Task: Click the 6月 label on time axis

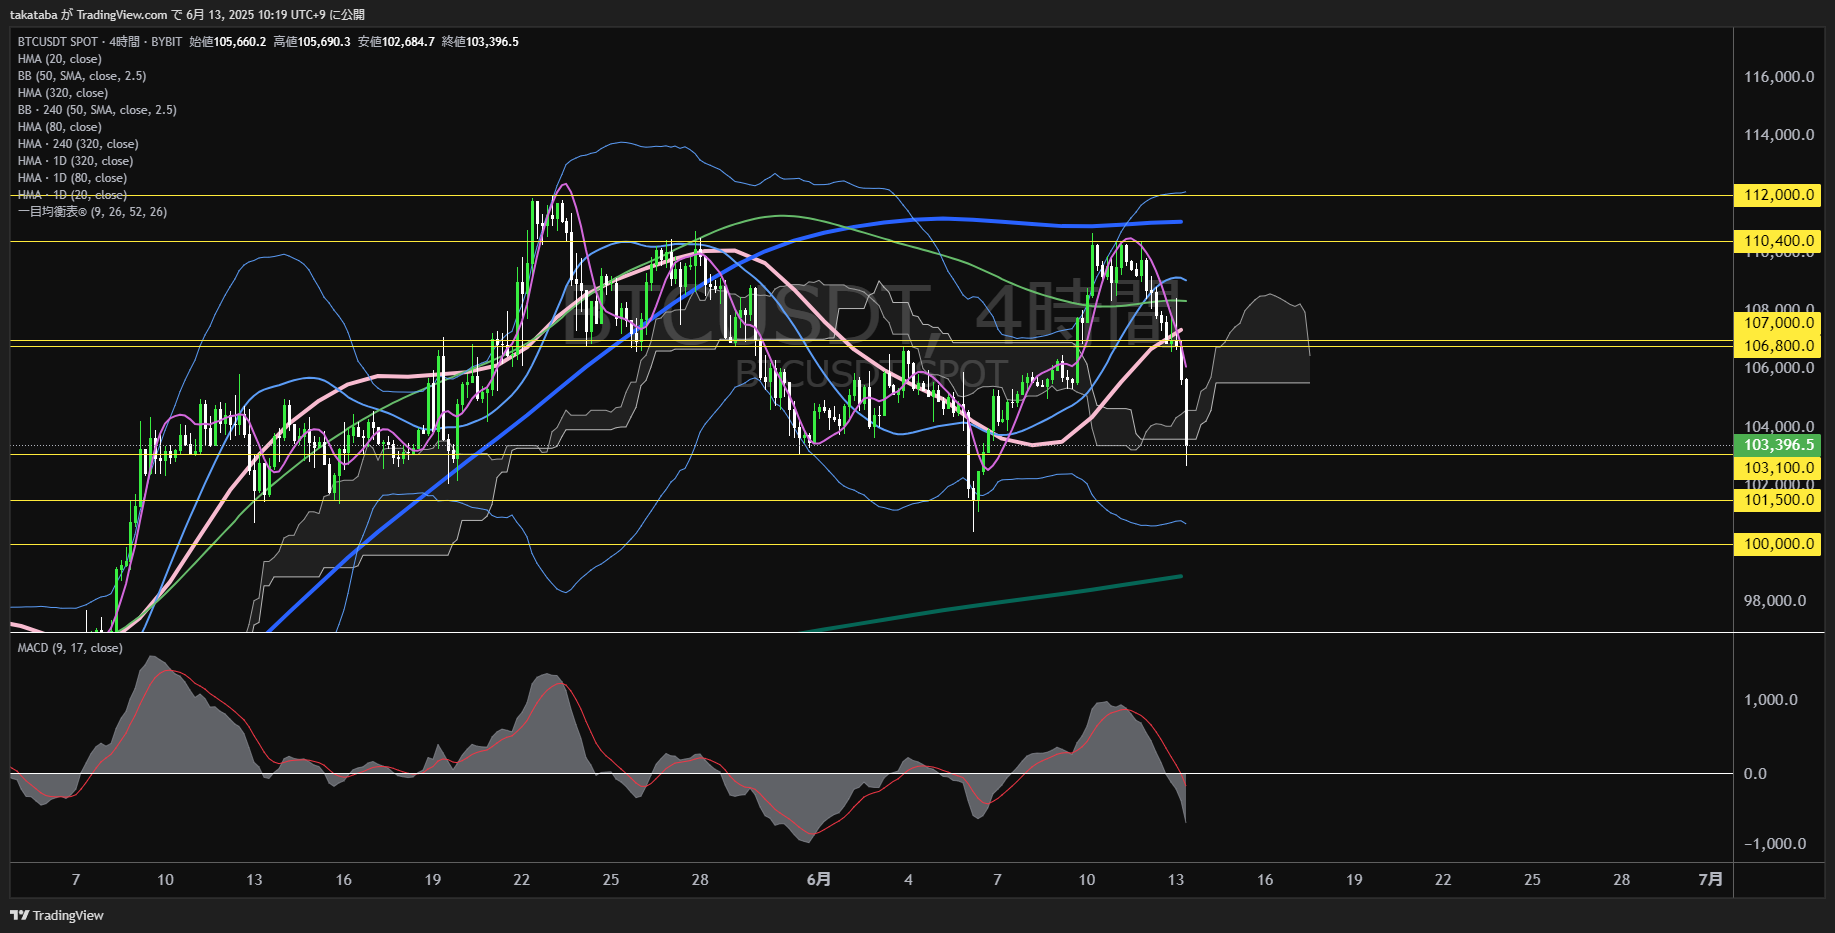Action: coord(818,880)
